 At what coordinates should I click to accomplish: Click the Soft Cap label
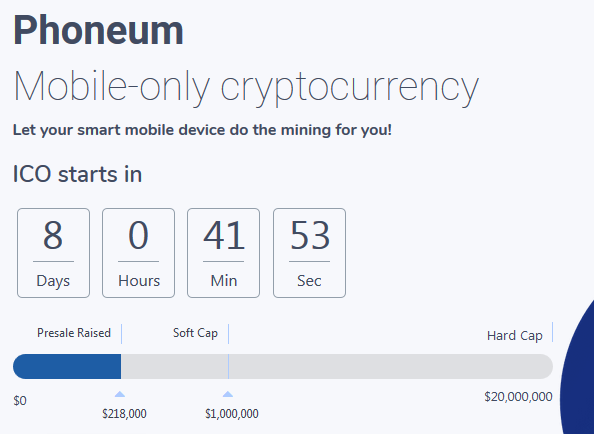[x=195, y=333]
